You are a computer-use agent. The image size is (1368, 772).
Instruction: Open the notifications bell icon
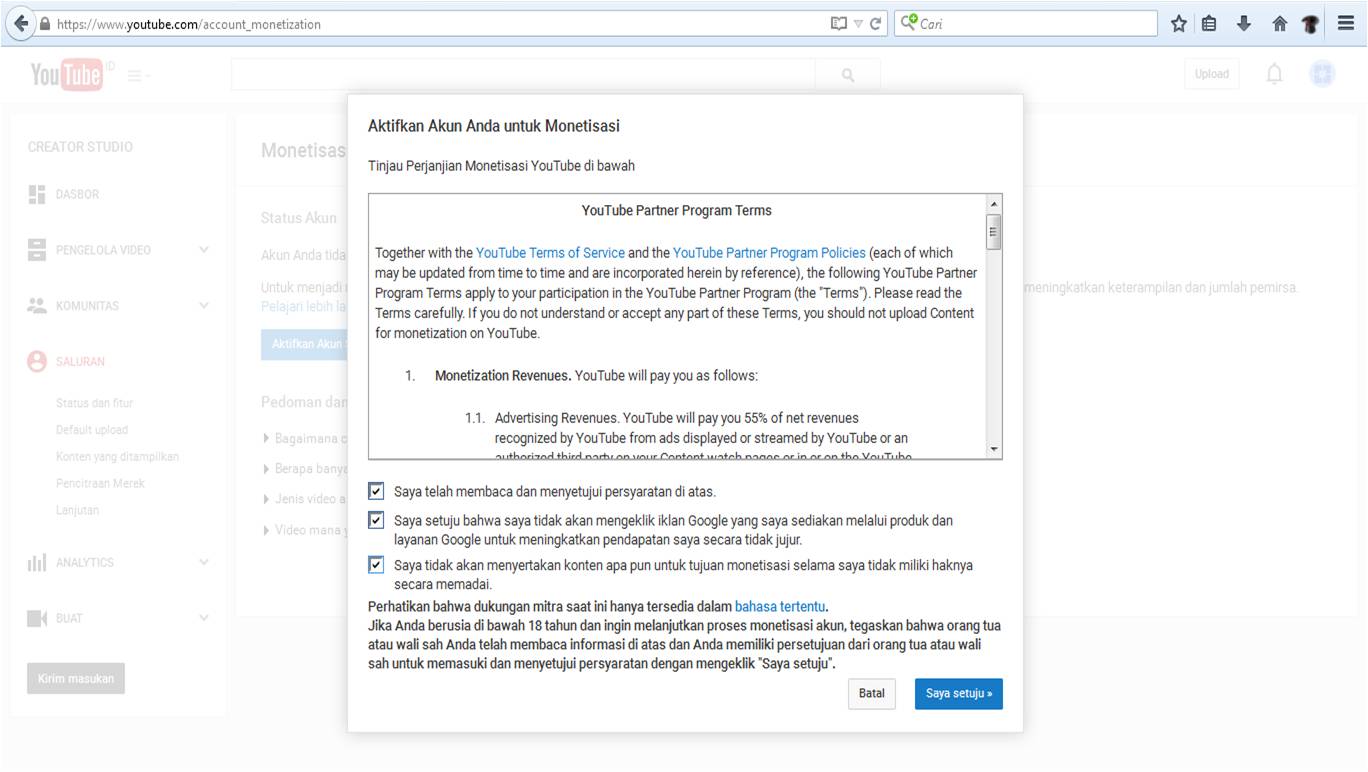pyautogui.click(x=1274, y=74)
